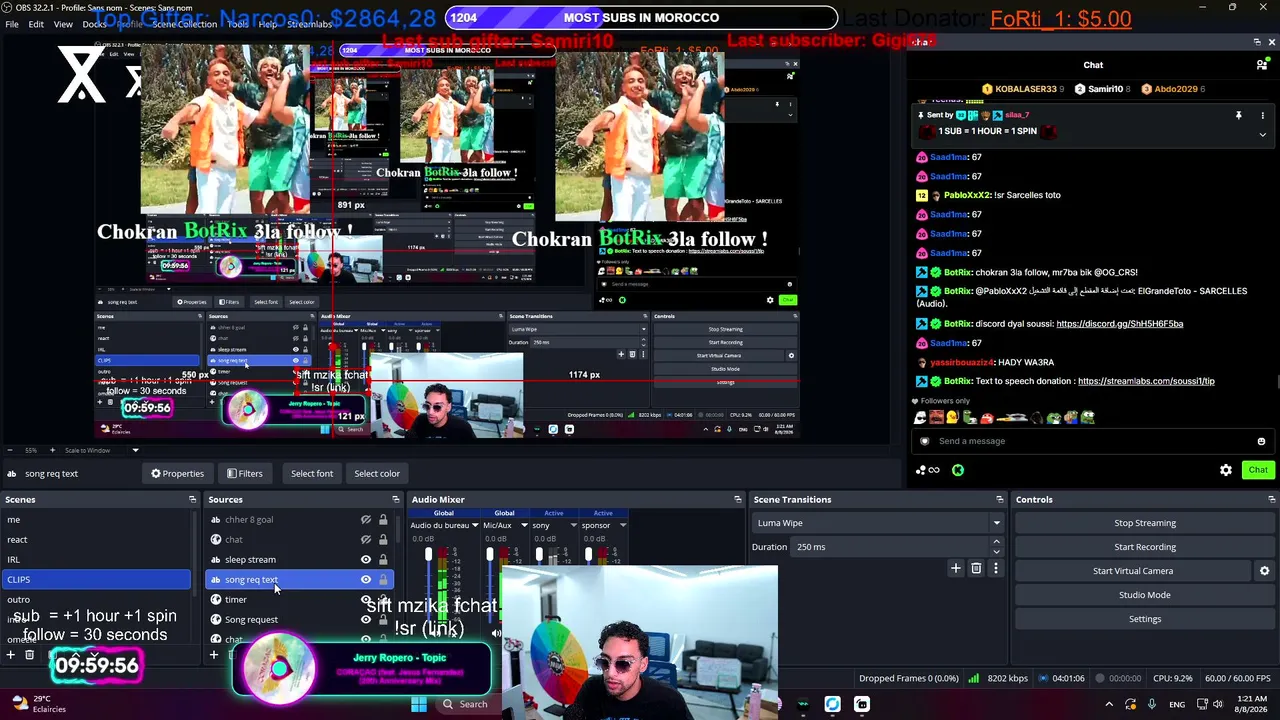
Task: Decrease transition duration with down arrow
Action: [x=996, y=551]
